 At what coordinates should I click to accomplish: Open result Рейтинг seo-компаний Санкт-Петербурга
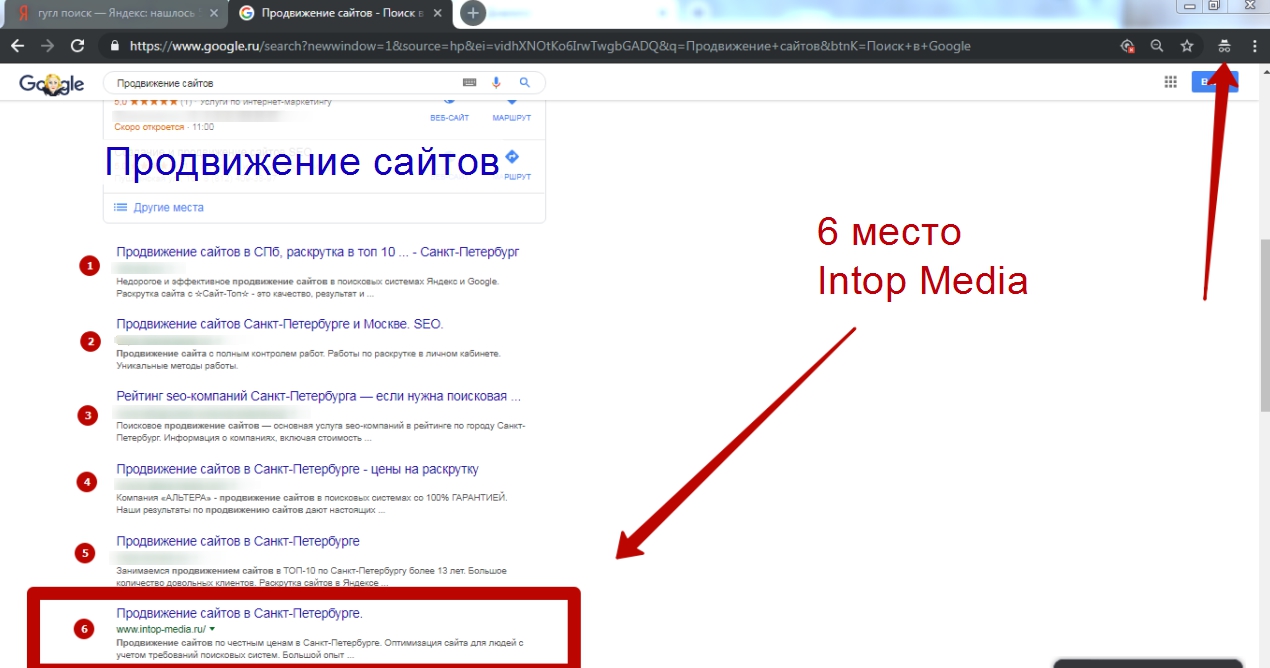click(x=318, y=396)
